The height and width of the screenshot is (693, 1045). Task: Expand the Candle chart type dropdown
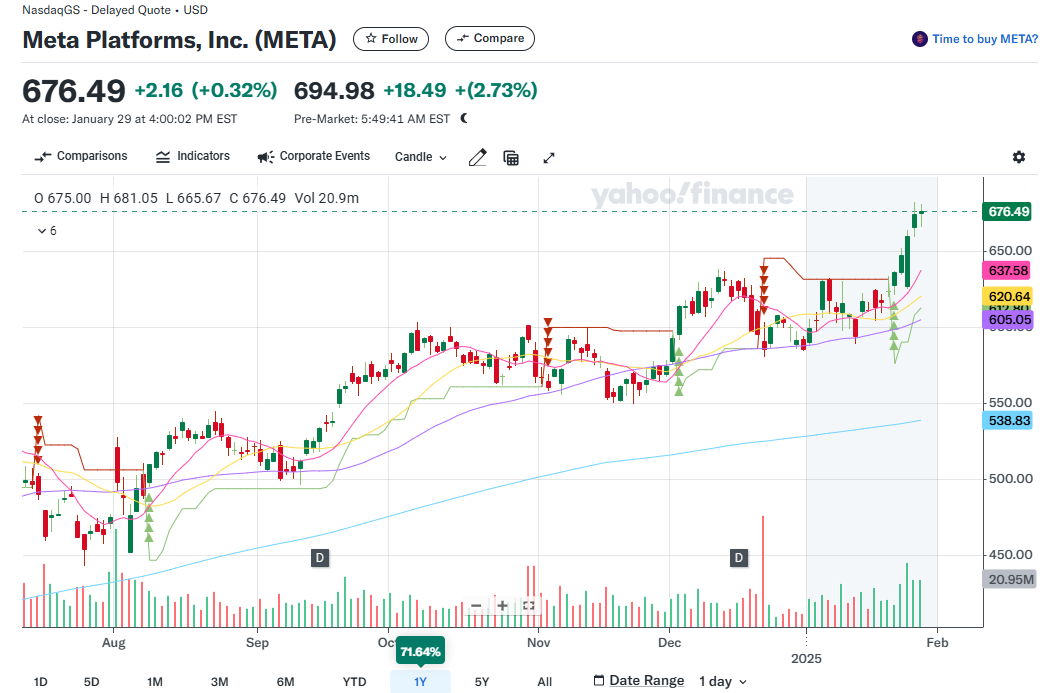(421, 157)
